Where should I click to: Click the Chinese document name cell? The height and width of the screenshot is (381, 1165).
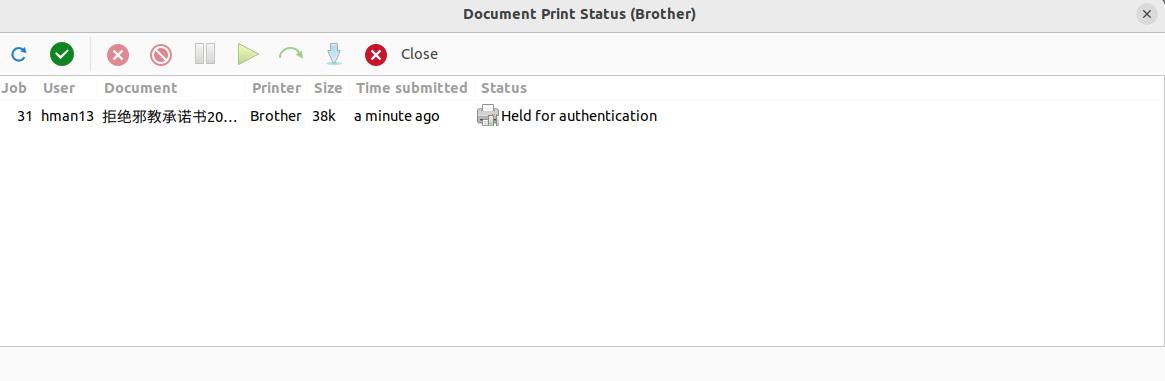[x=170, y=117]
